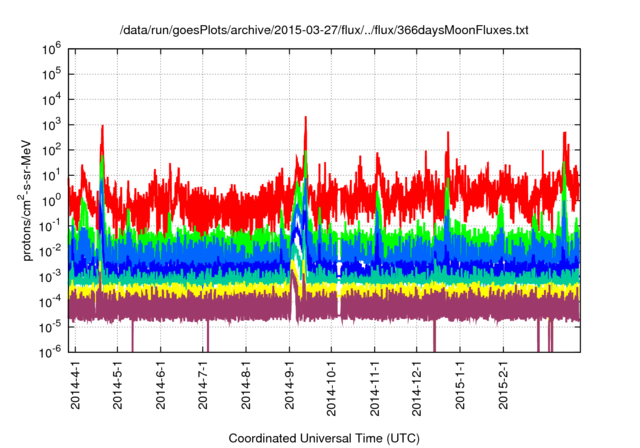This screenshot has height=448, width=640.
Task: Click the 2014-6-1 date tick label
Action: (x=161, y=384)
